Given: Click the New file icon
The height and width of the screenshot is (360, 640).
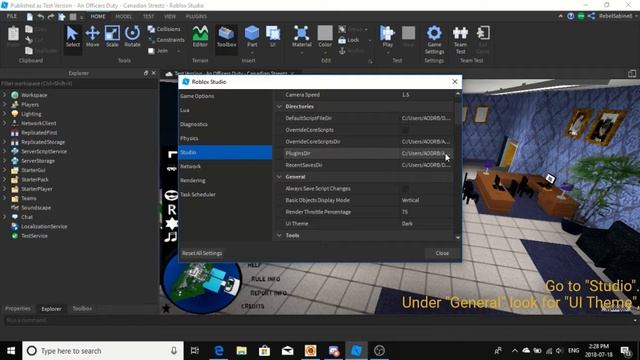Looking at the screenshot, I should (30, 17).
